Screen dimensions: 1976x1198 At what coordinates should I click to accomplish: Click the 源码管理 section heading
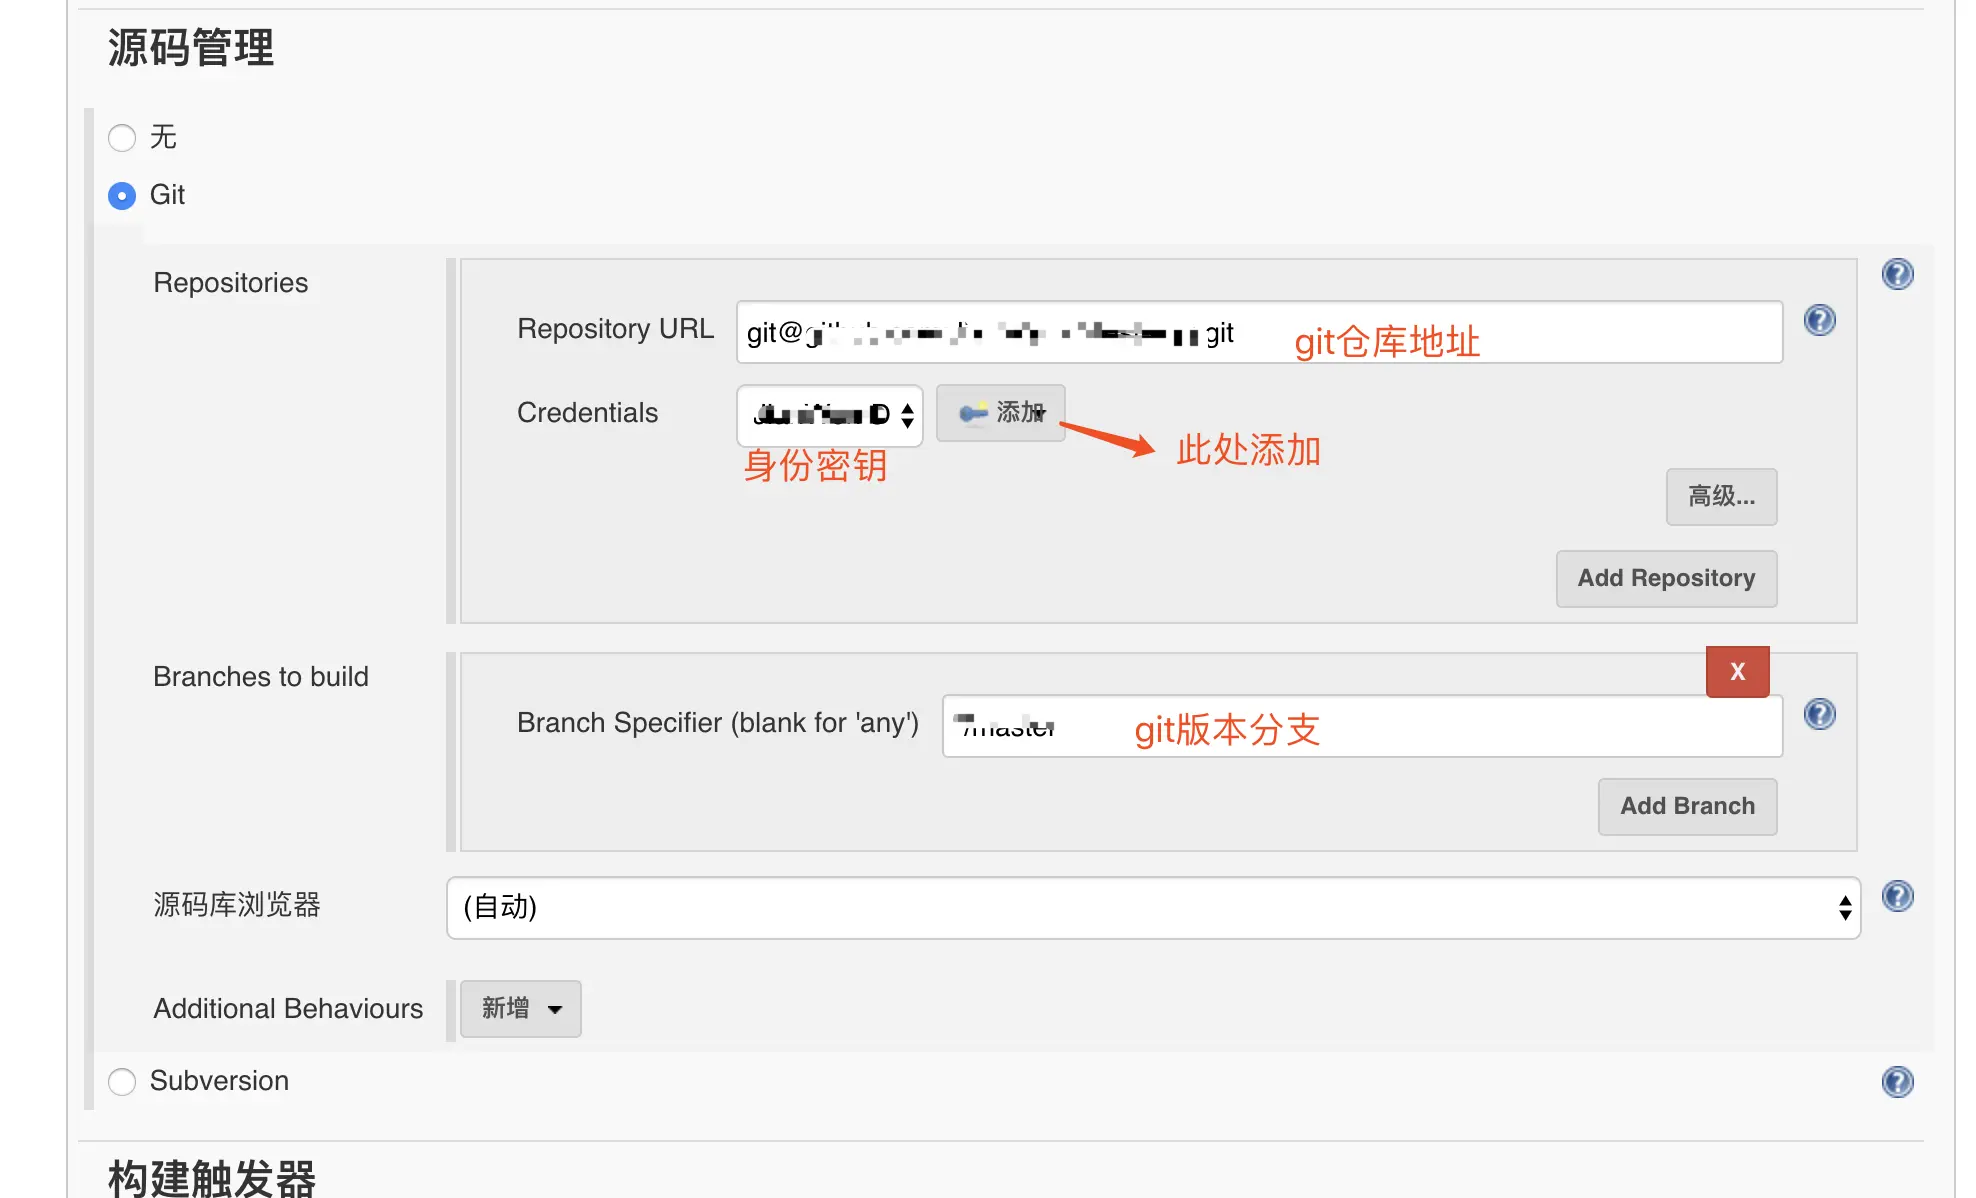click(191, 48)
